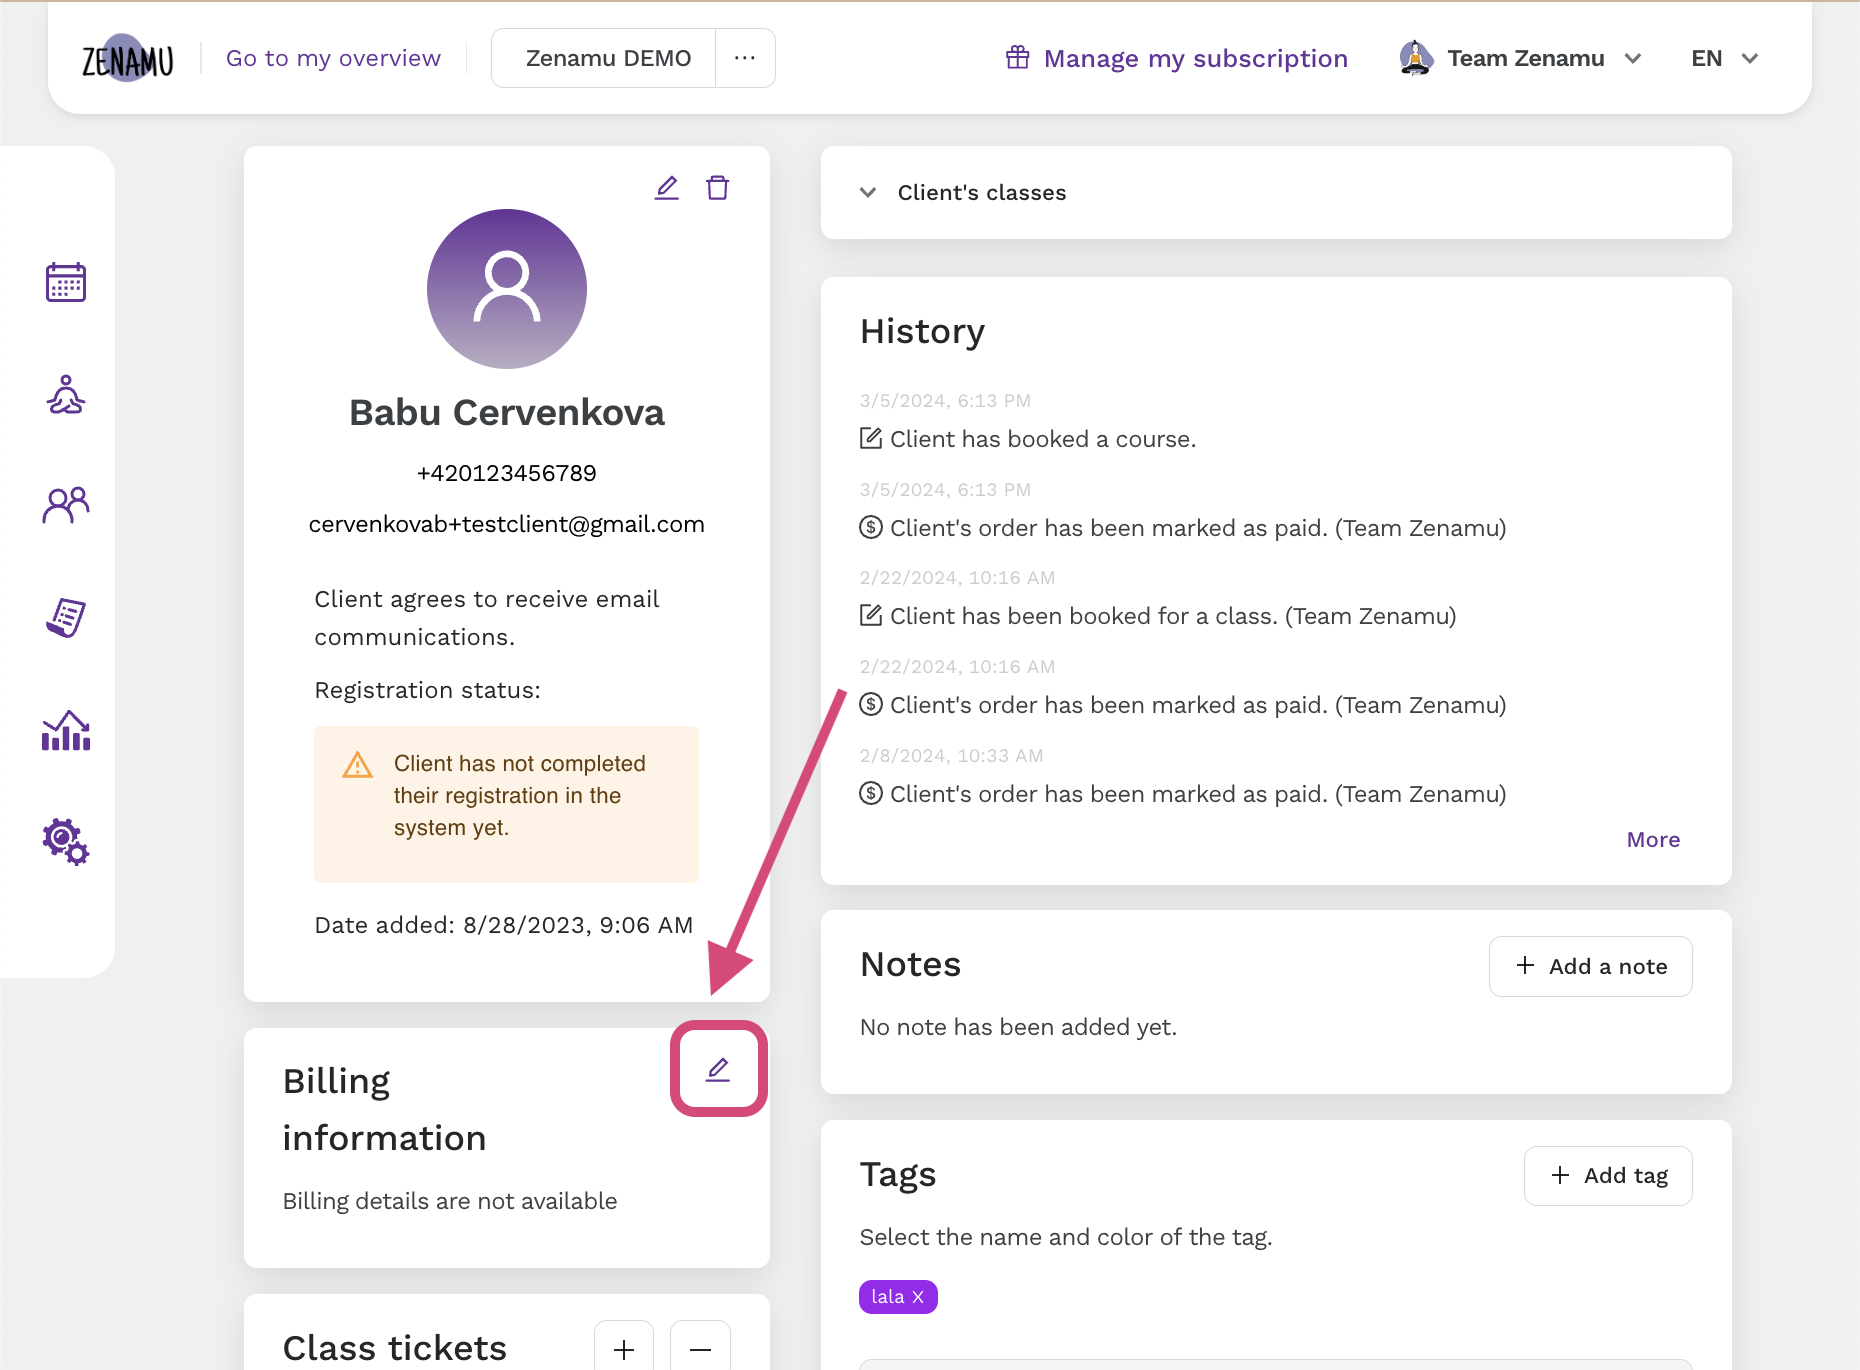Open three-dots menu next to Zenamu DEMO
Viewport: 1860px width, 1370px height.
coord(745,58)
